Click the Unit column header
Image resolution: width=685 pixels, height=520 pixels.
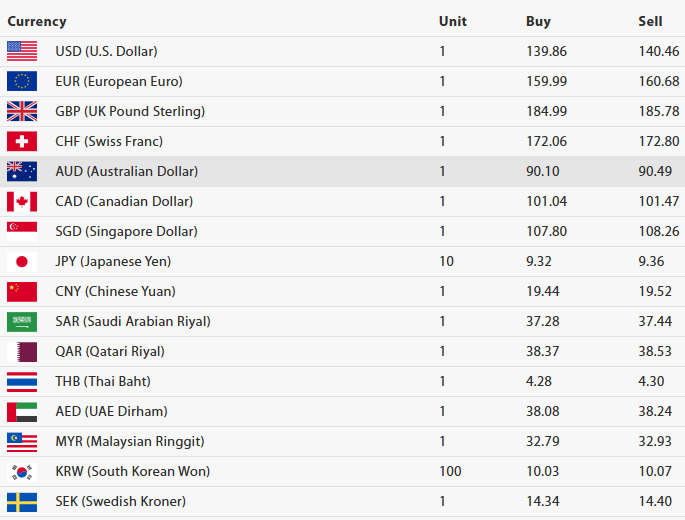[x=452, y=21]
